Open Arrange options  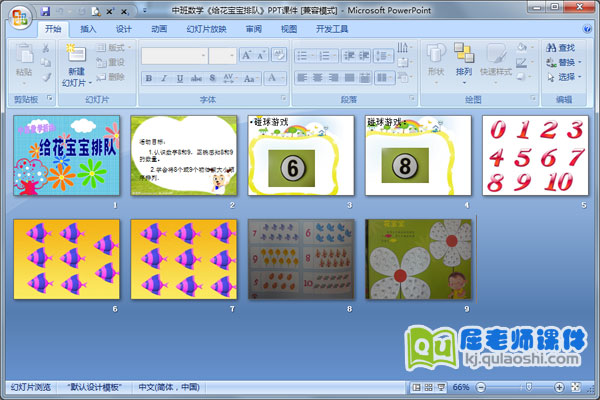click(464, 63)
